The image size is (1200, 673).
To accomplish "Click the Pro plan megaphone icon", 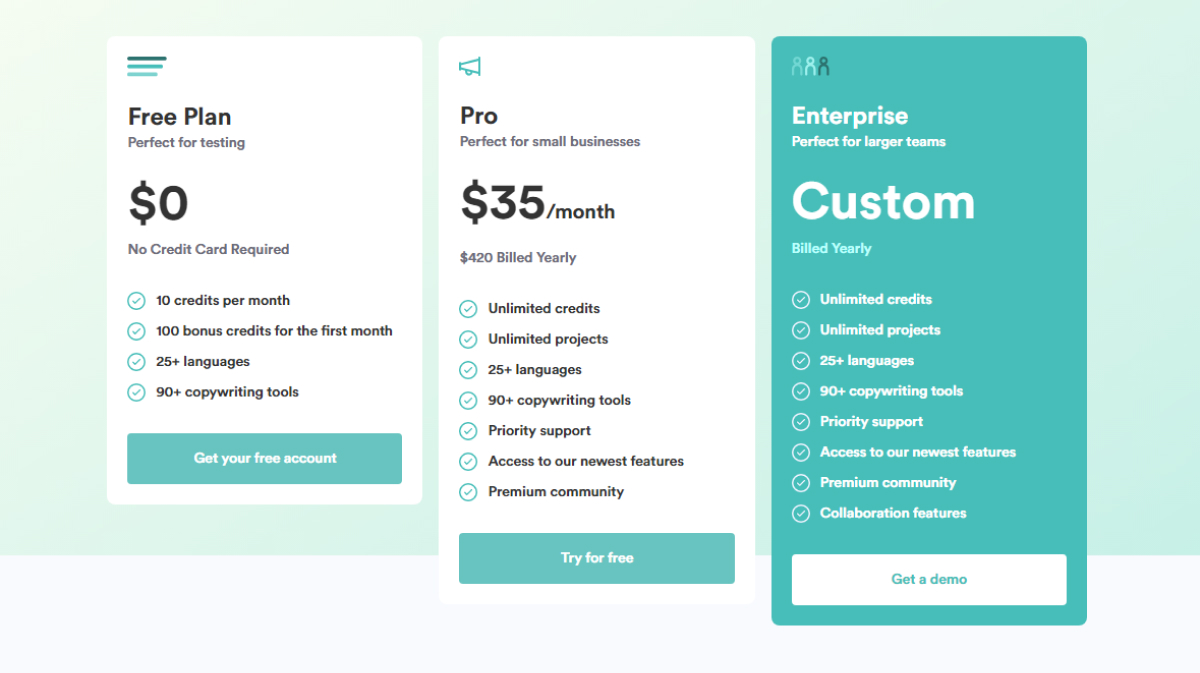I will [x=470, y=67].
